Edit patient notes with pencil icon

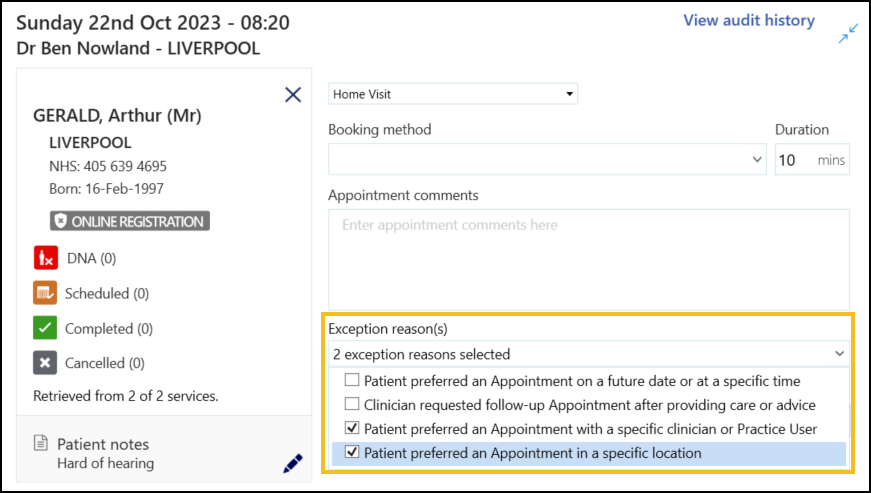[292, 463]
